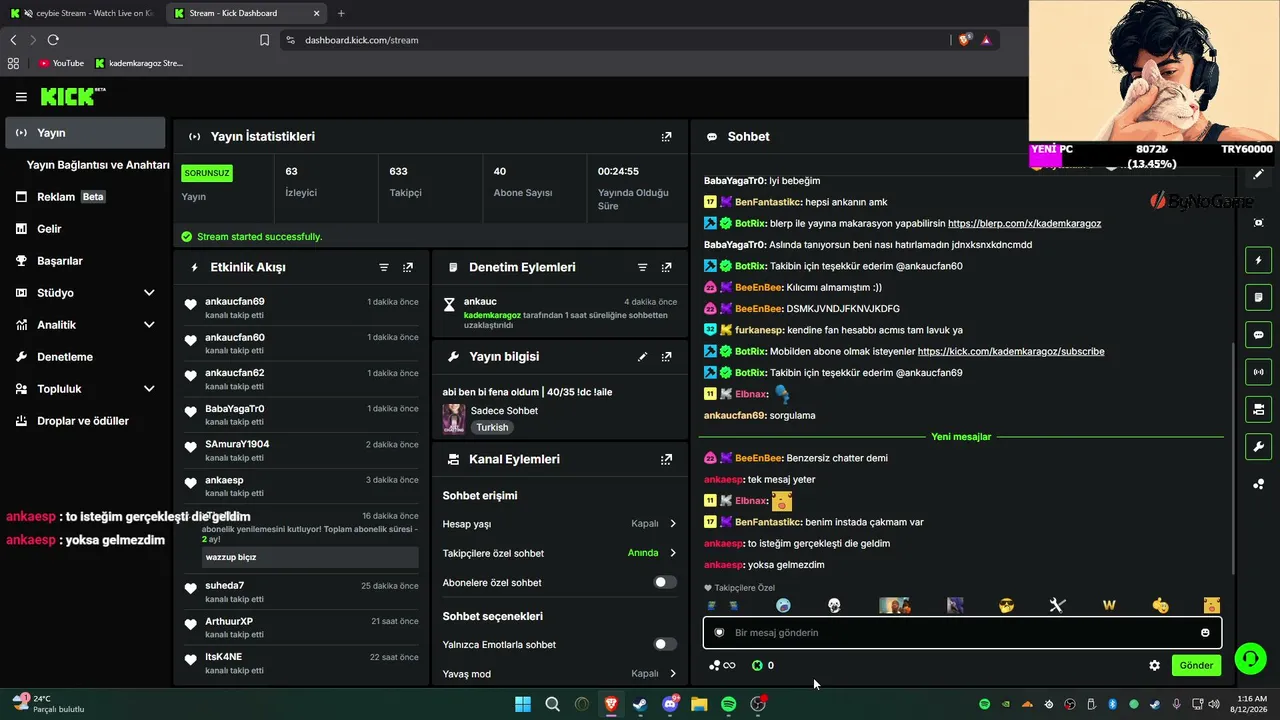The height and width of the screenshot is (720, 1280).
Task: Open Takipçilere özel sohbet setting set to Anında
Action: (560, 553)
